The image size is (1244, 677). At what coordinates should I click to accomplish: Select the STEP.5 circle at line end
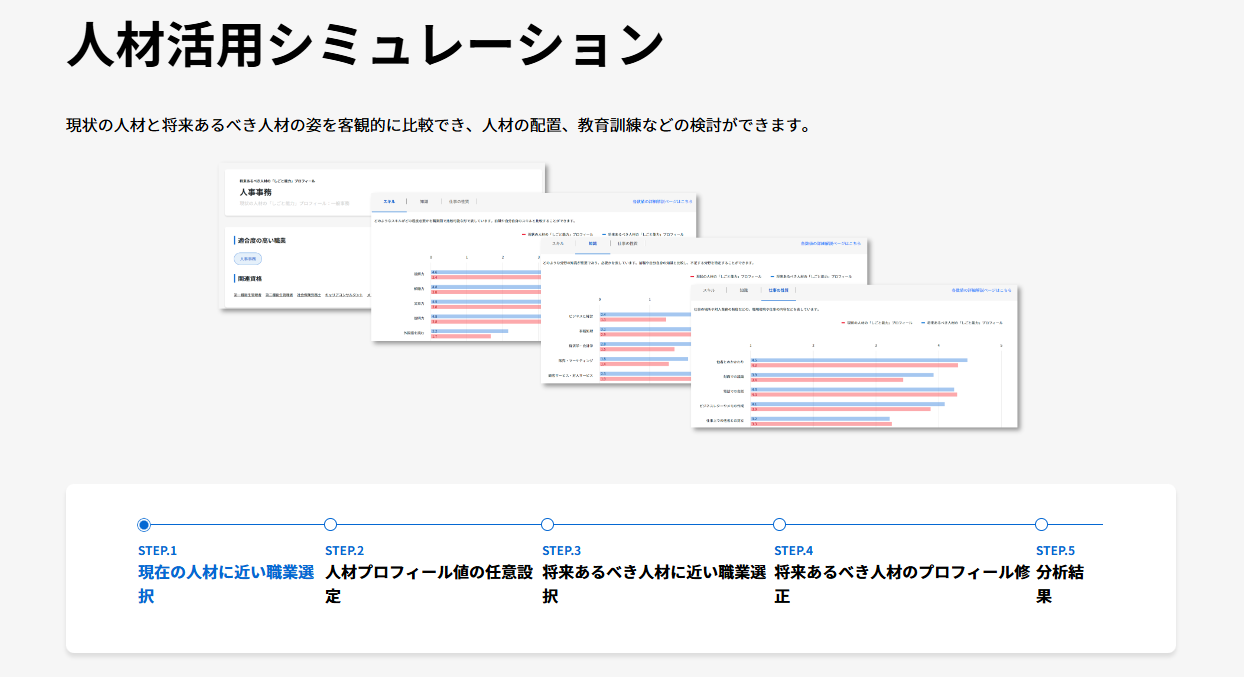pyautogui.click(x=1041, y=525)
